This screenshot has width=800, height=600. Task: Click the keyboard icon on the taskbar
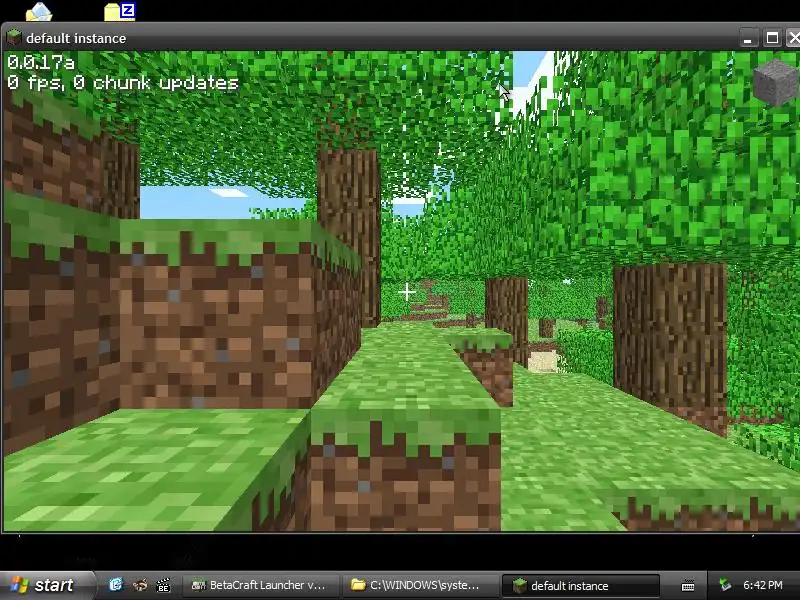coord(688,585)
